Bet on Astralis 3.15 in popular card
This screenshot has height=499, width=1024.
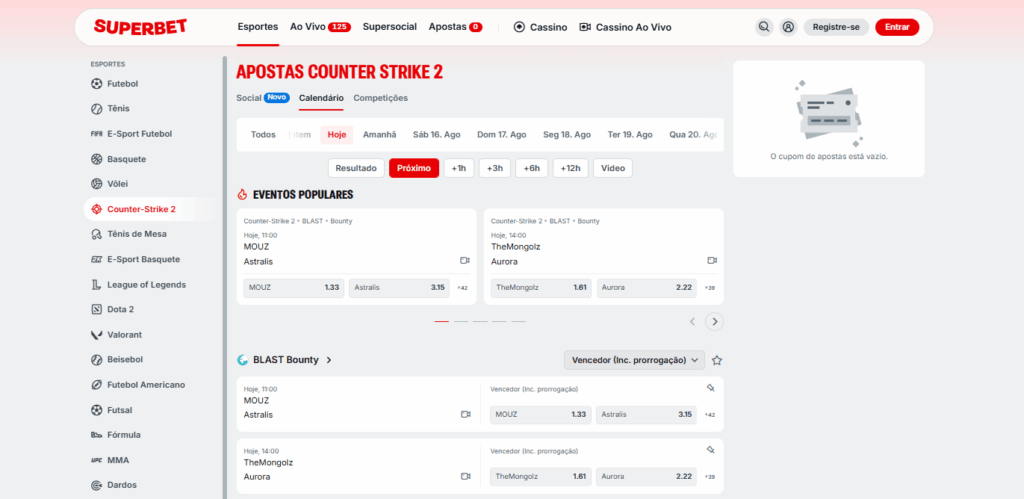tap(399, 287)
